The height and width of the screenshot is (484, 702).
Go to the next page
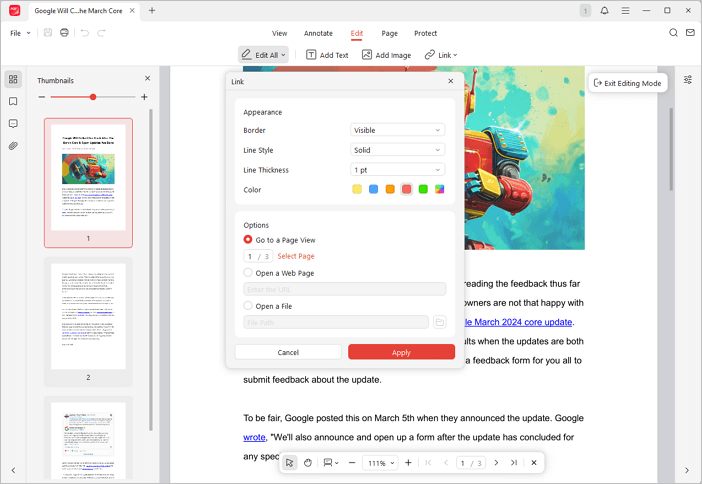[x=496, y=463]
